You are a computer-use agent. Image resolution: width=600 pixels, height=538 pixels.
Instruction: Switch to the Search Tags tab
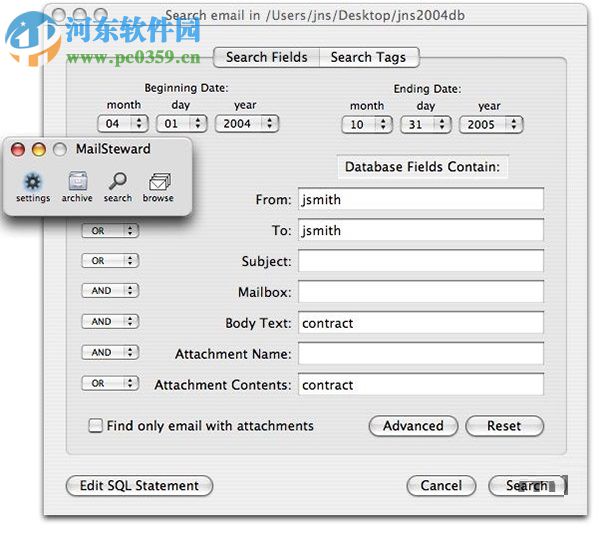tap(368, 57)
